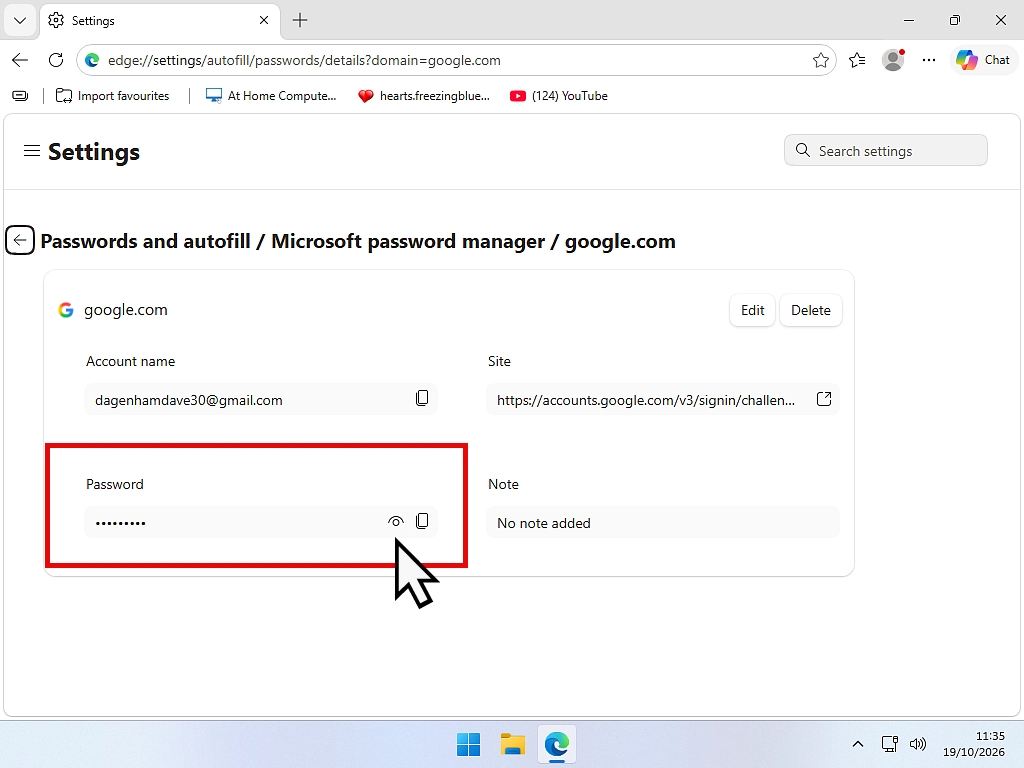Select the Settings tab
This screenshot has height=768, width=1024.
coord(160,20)
